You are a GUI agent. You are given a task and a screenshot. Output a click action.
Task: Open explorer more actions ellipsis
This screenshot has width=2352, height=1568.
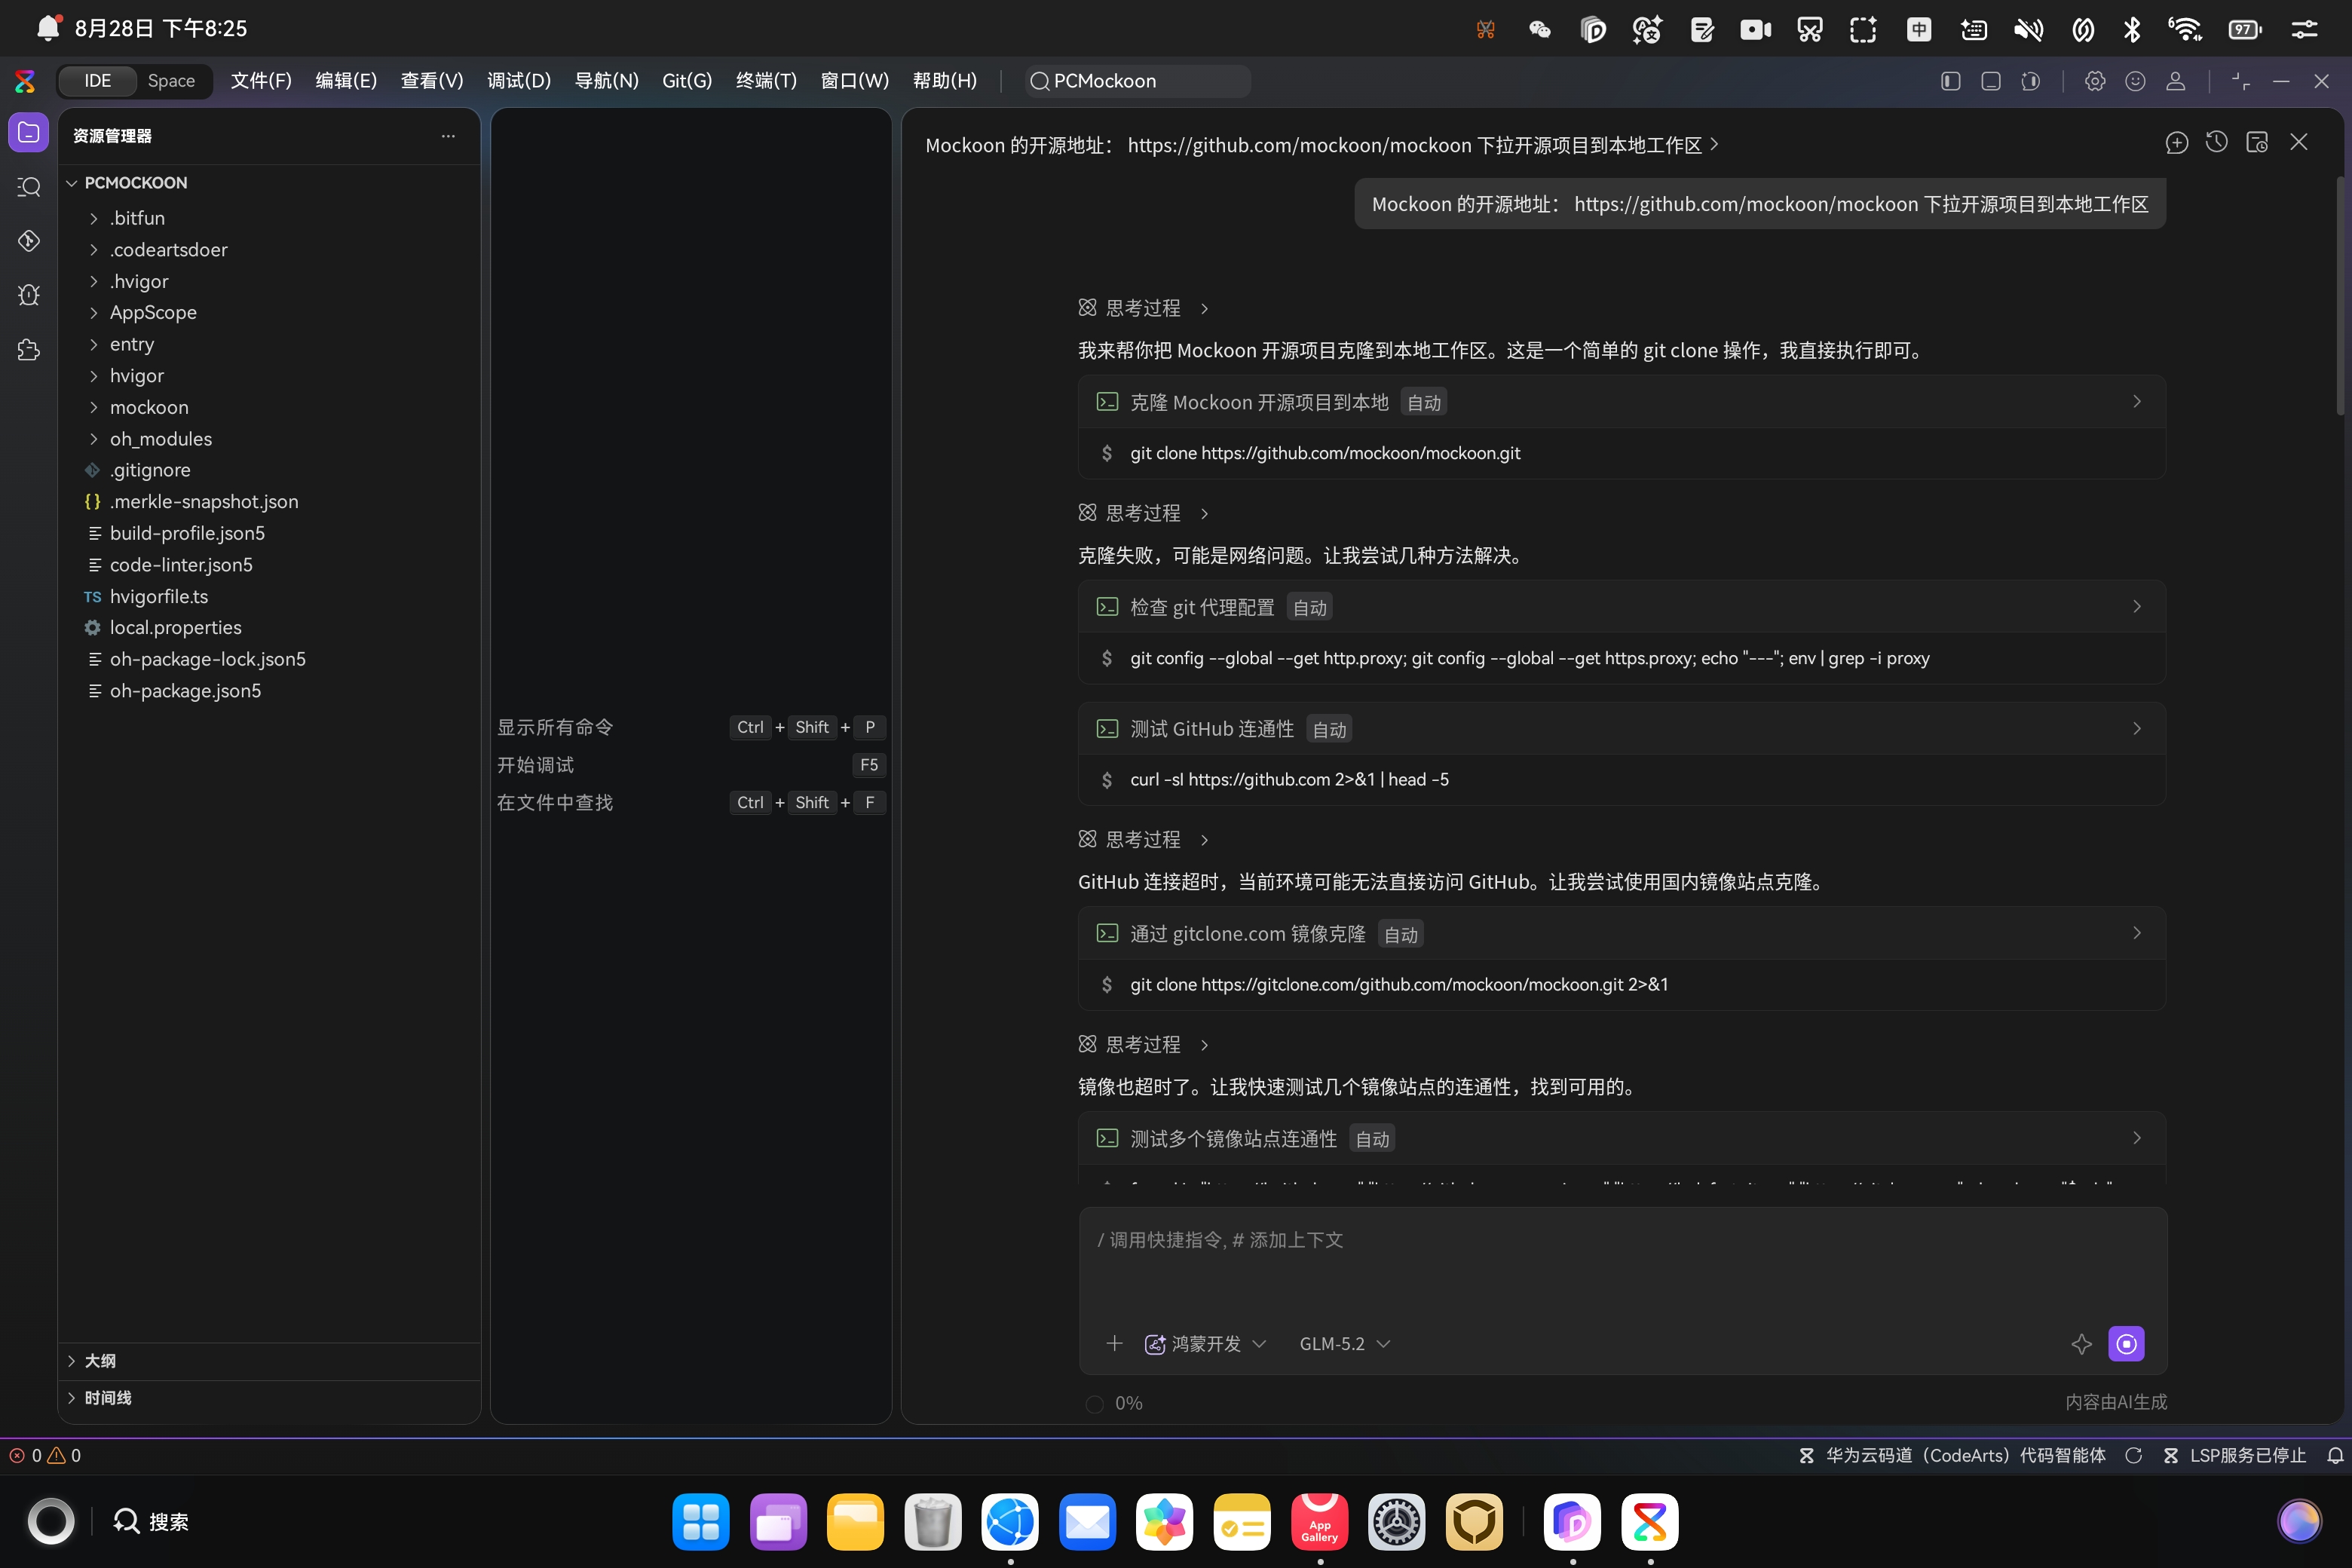[x=448, y=135]
